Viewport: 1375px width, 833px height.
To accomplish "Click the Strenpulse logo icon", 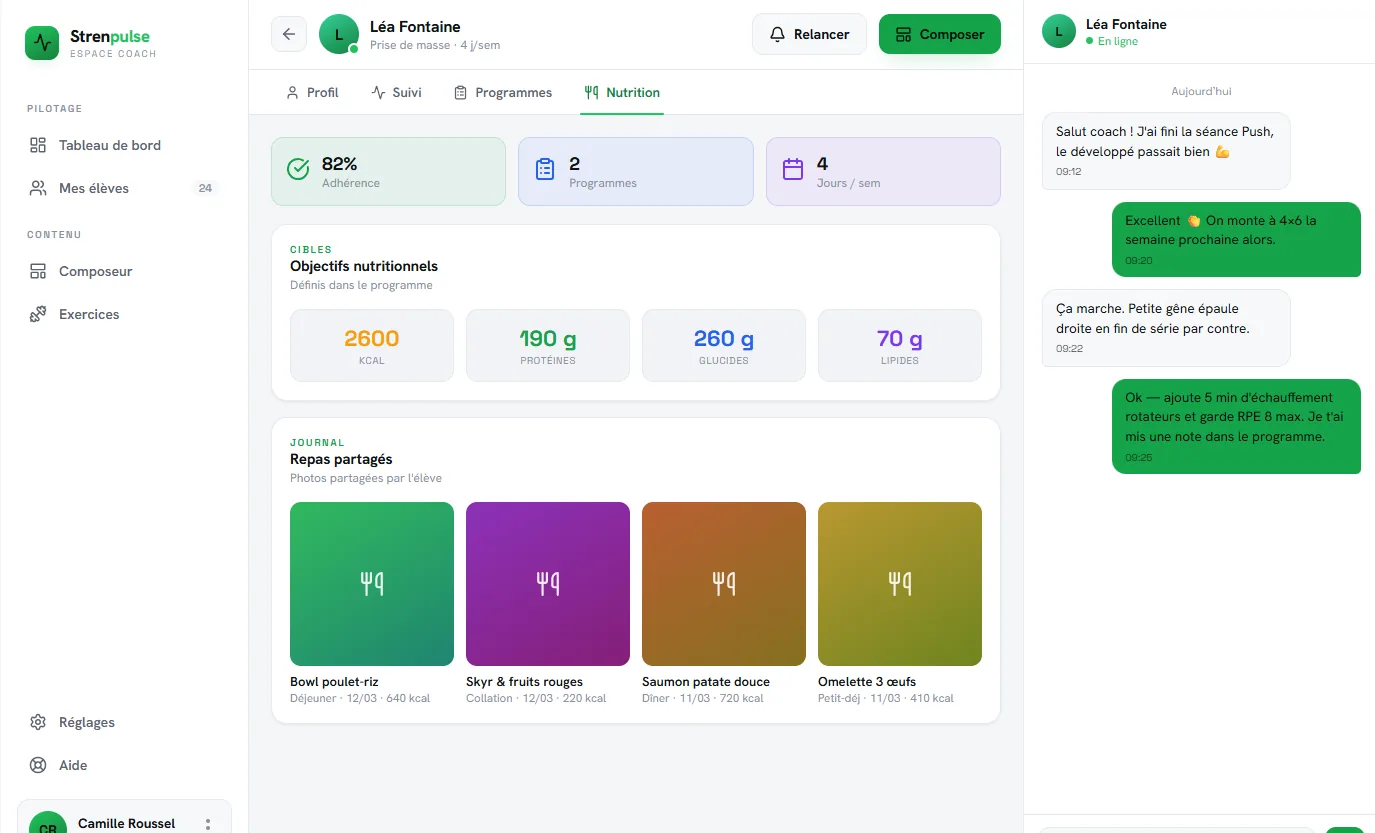I will click(x=42, y=43).
